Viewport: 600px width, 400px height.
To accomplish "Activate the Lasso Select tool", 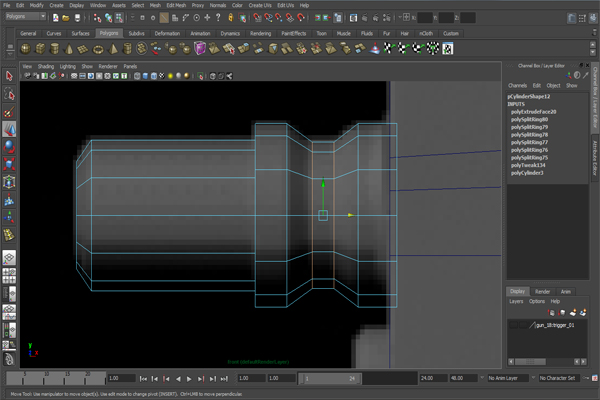I will pos(9,94).
